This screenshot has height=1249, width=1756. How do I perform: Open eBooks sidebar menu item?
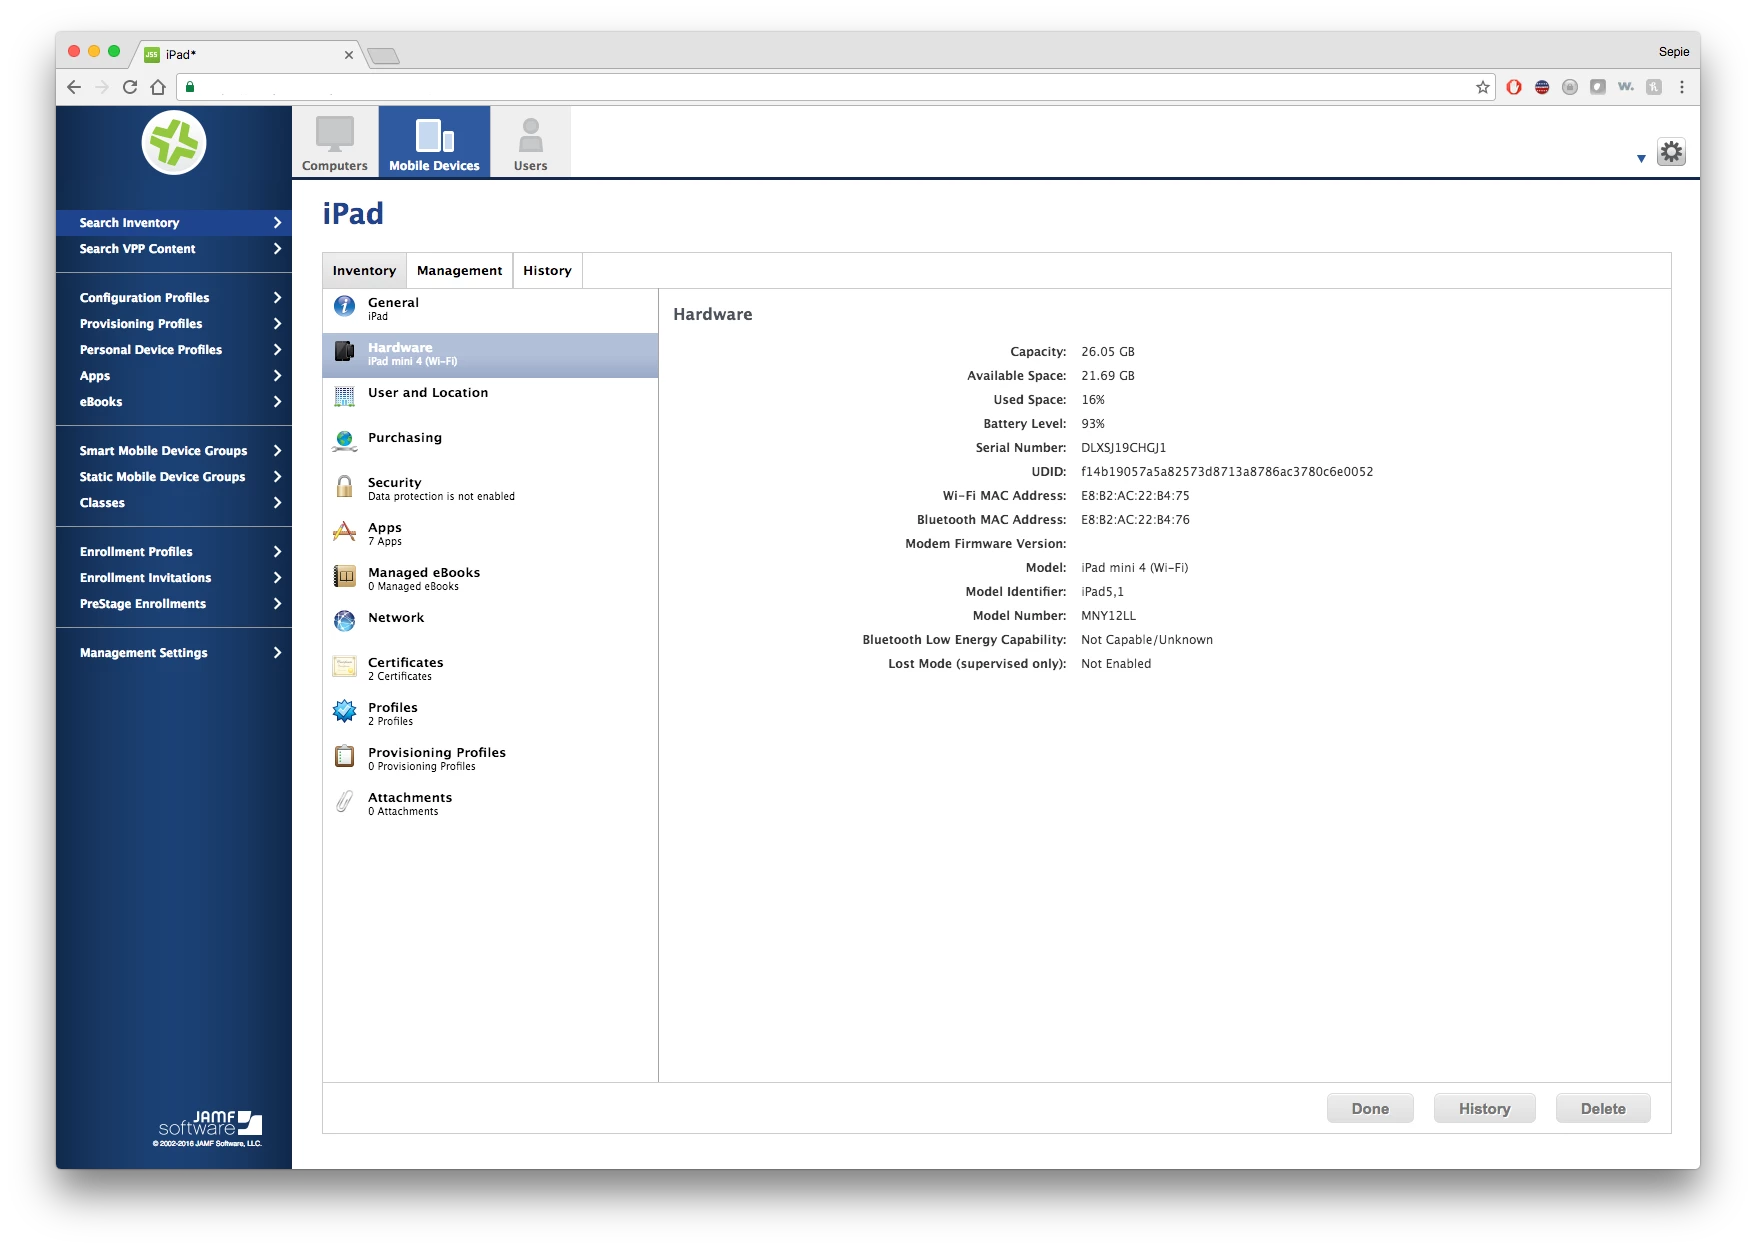(x=173, y=402)
